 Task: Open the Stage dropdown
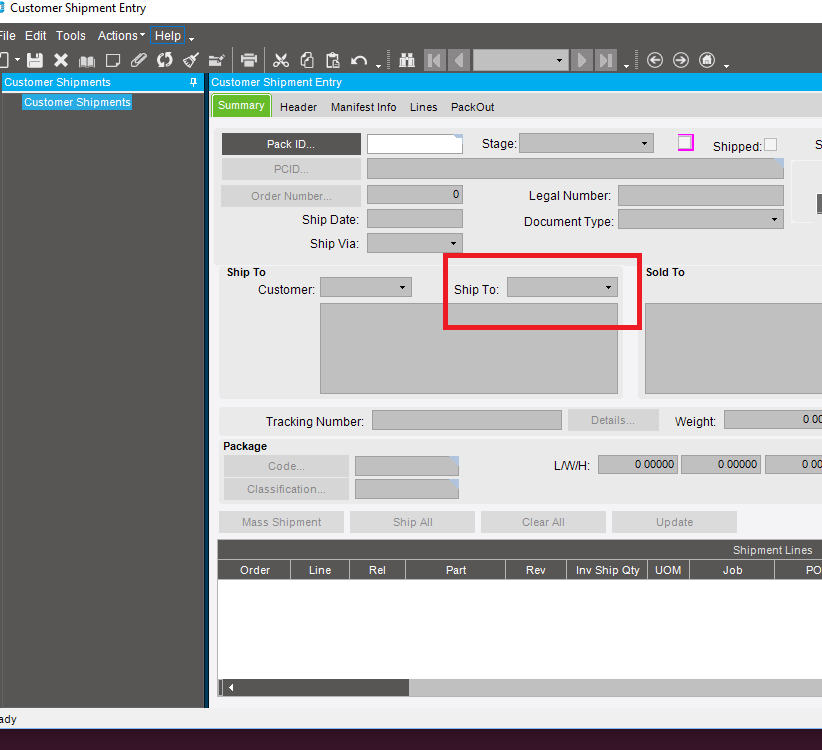click(586, 143)
